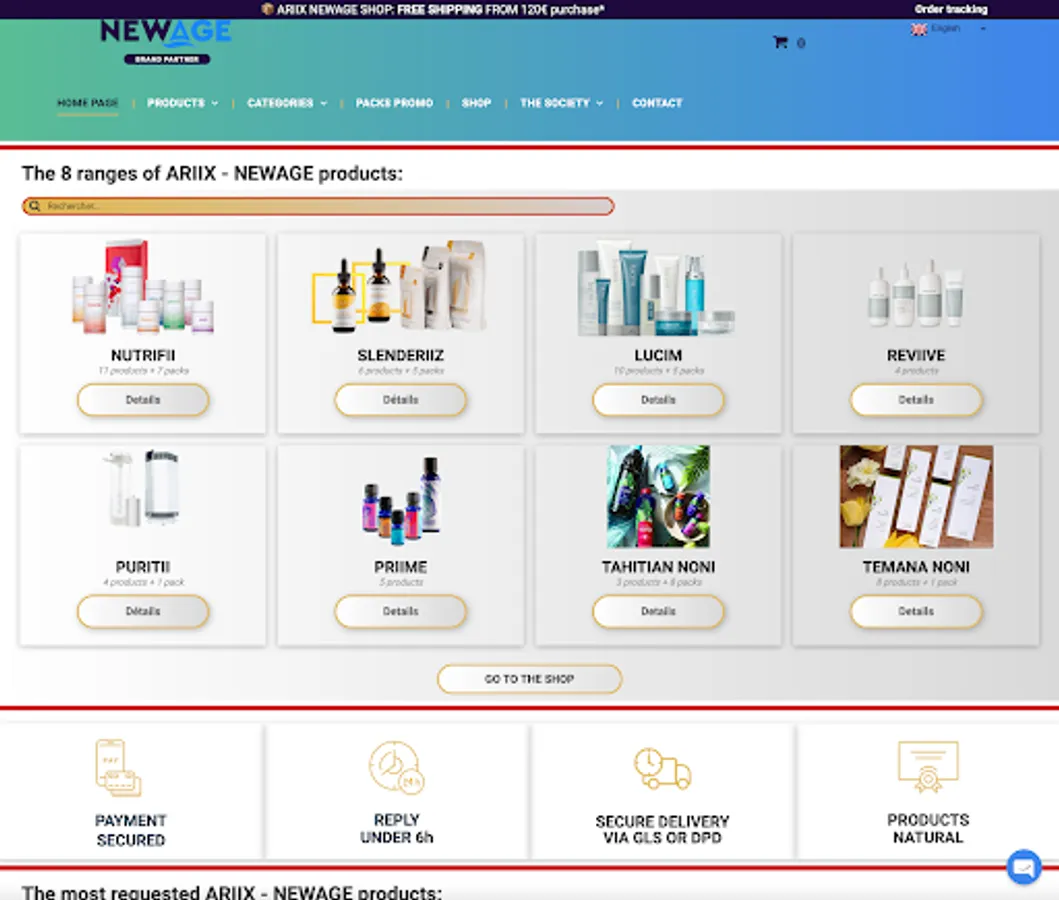1059x900 pixels.
Task: Click the Go To The Shop button
Action: pos(530,679)
